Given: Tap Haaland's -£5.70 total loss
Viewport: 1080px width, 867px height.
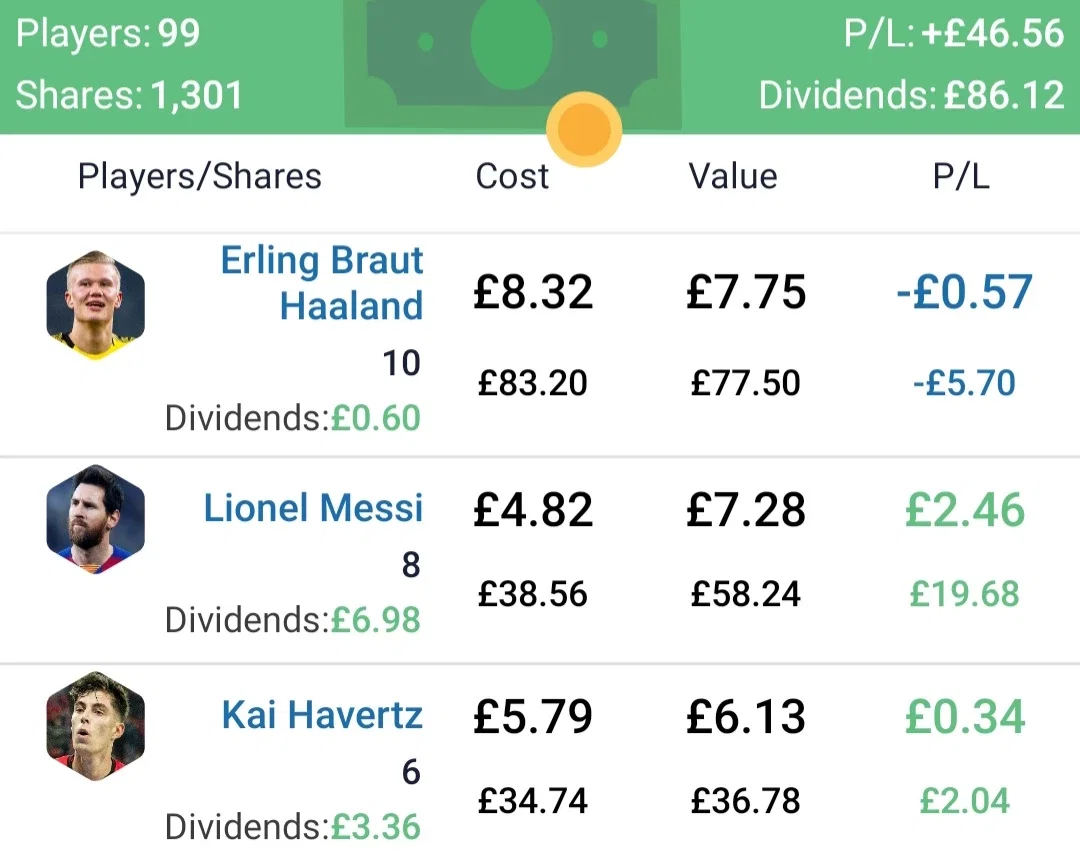Looking at the screenshot, I should coord(964,383).
